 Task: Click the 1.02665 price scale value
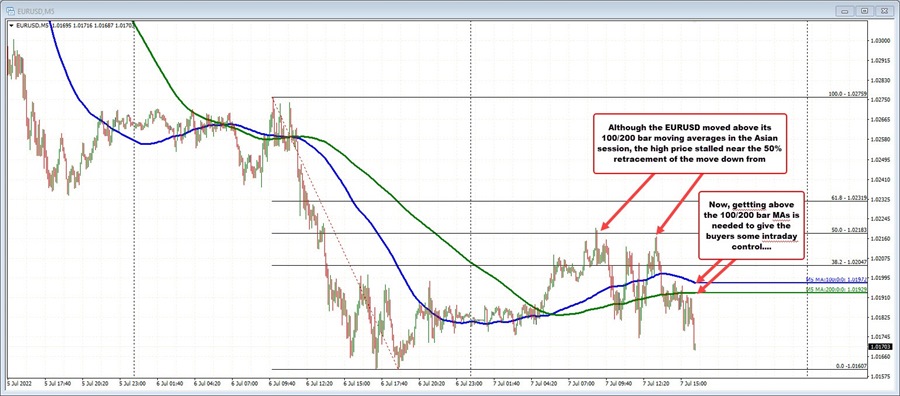[x=880, y=120]
